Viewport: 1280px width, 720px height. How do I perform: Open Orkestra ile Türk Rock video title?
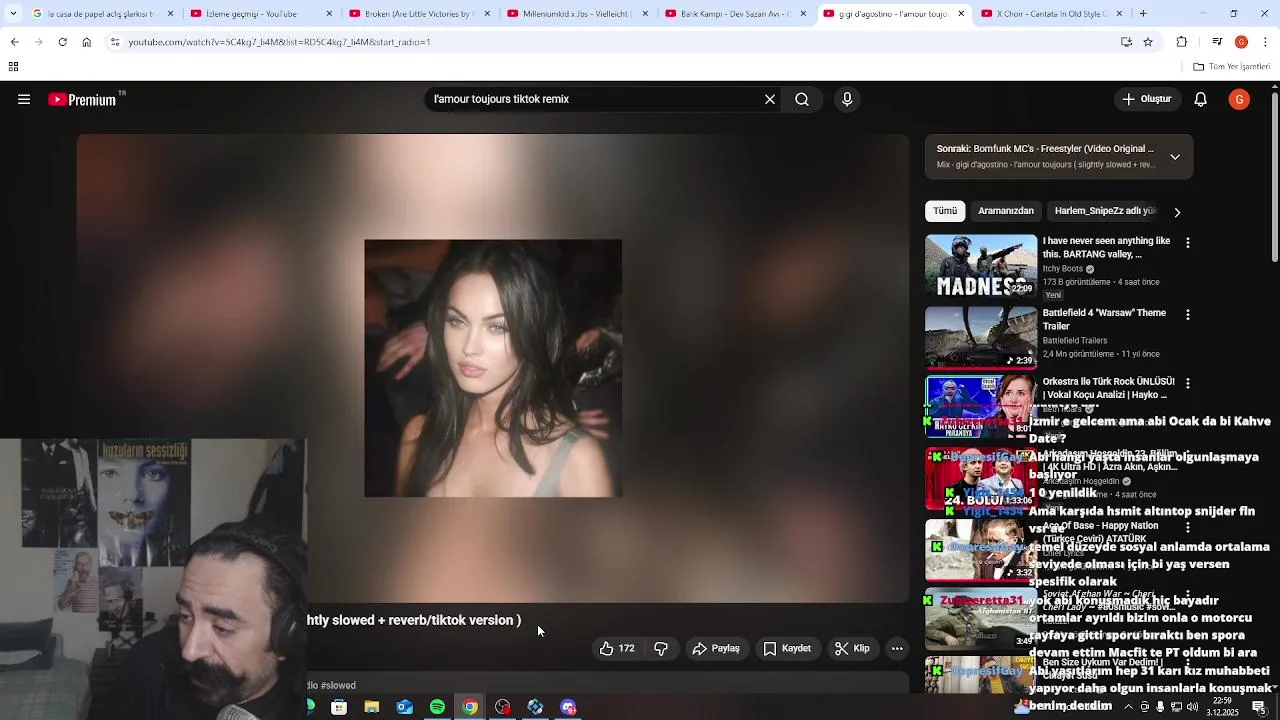tap(1109, 389)
